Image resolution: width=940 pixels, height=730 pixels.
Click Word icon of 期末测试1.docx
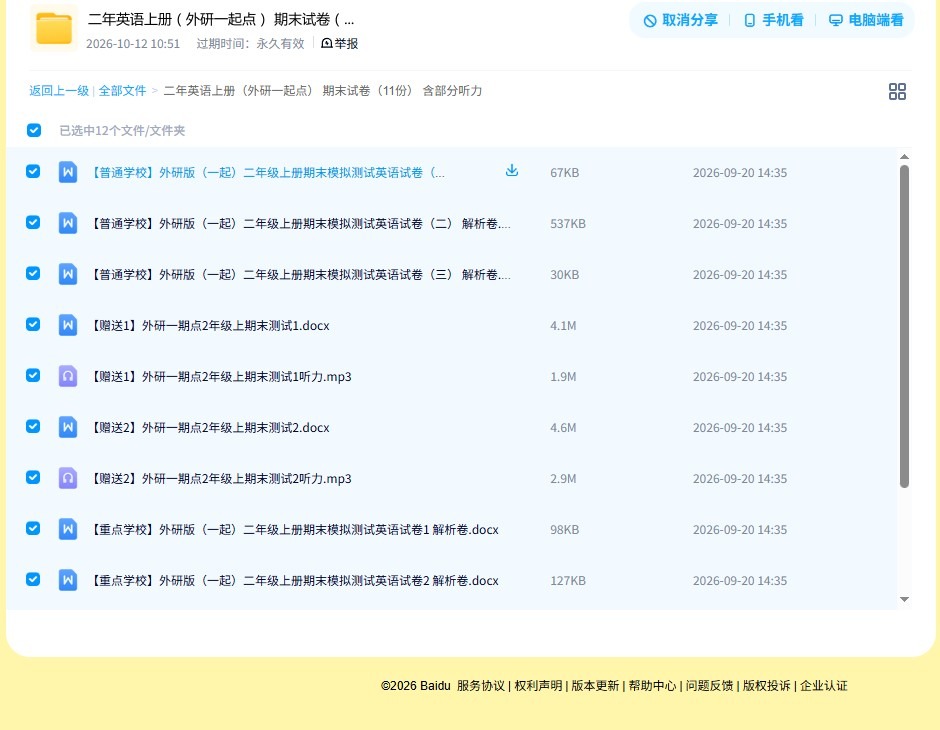68,325
